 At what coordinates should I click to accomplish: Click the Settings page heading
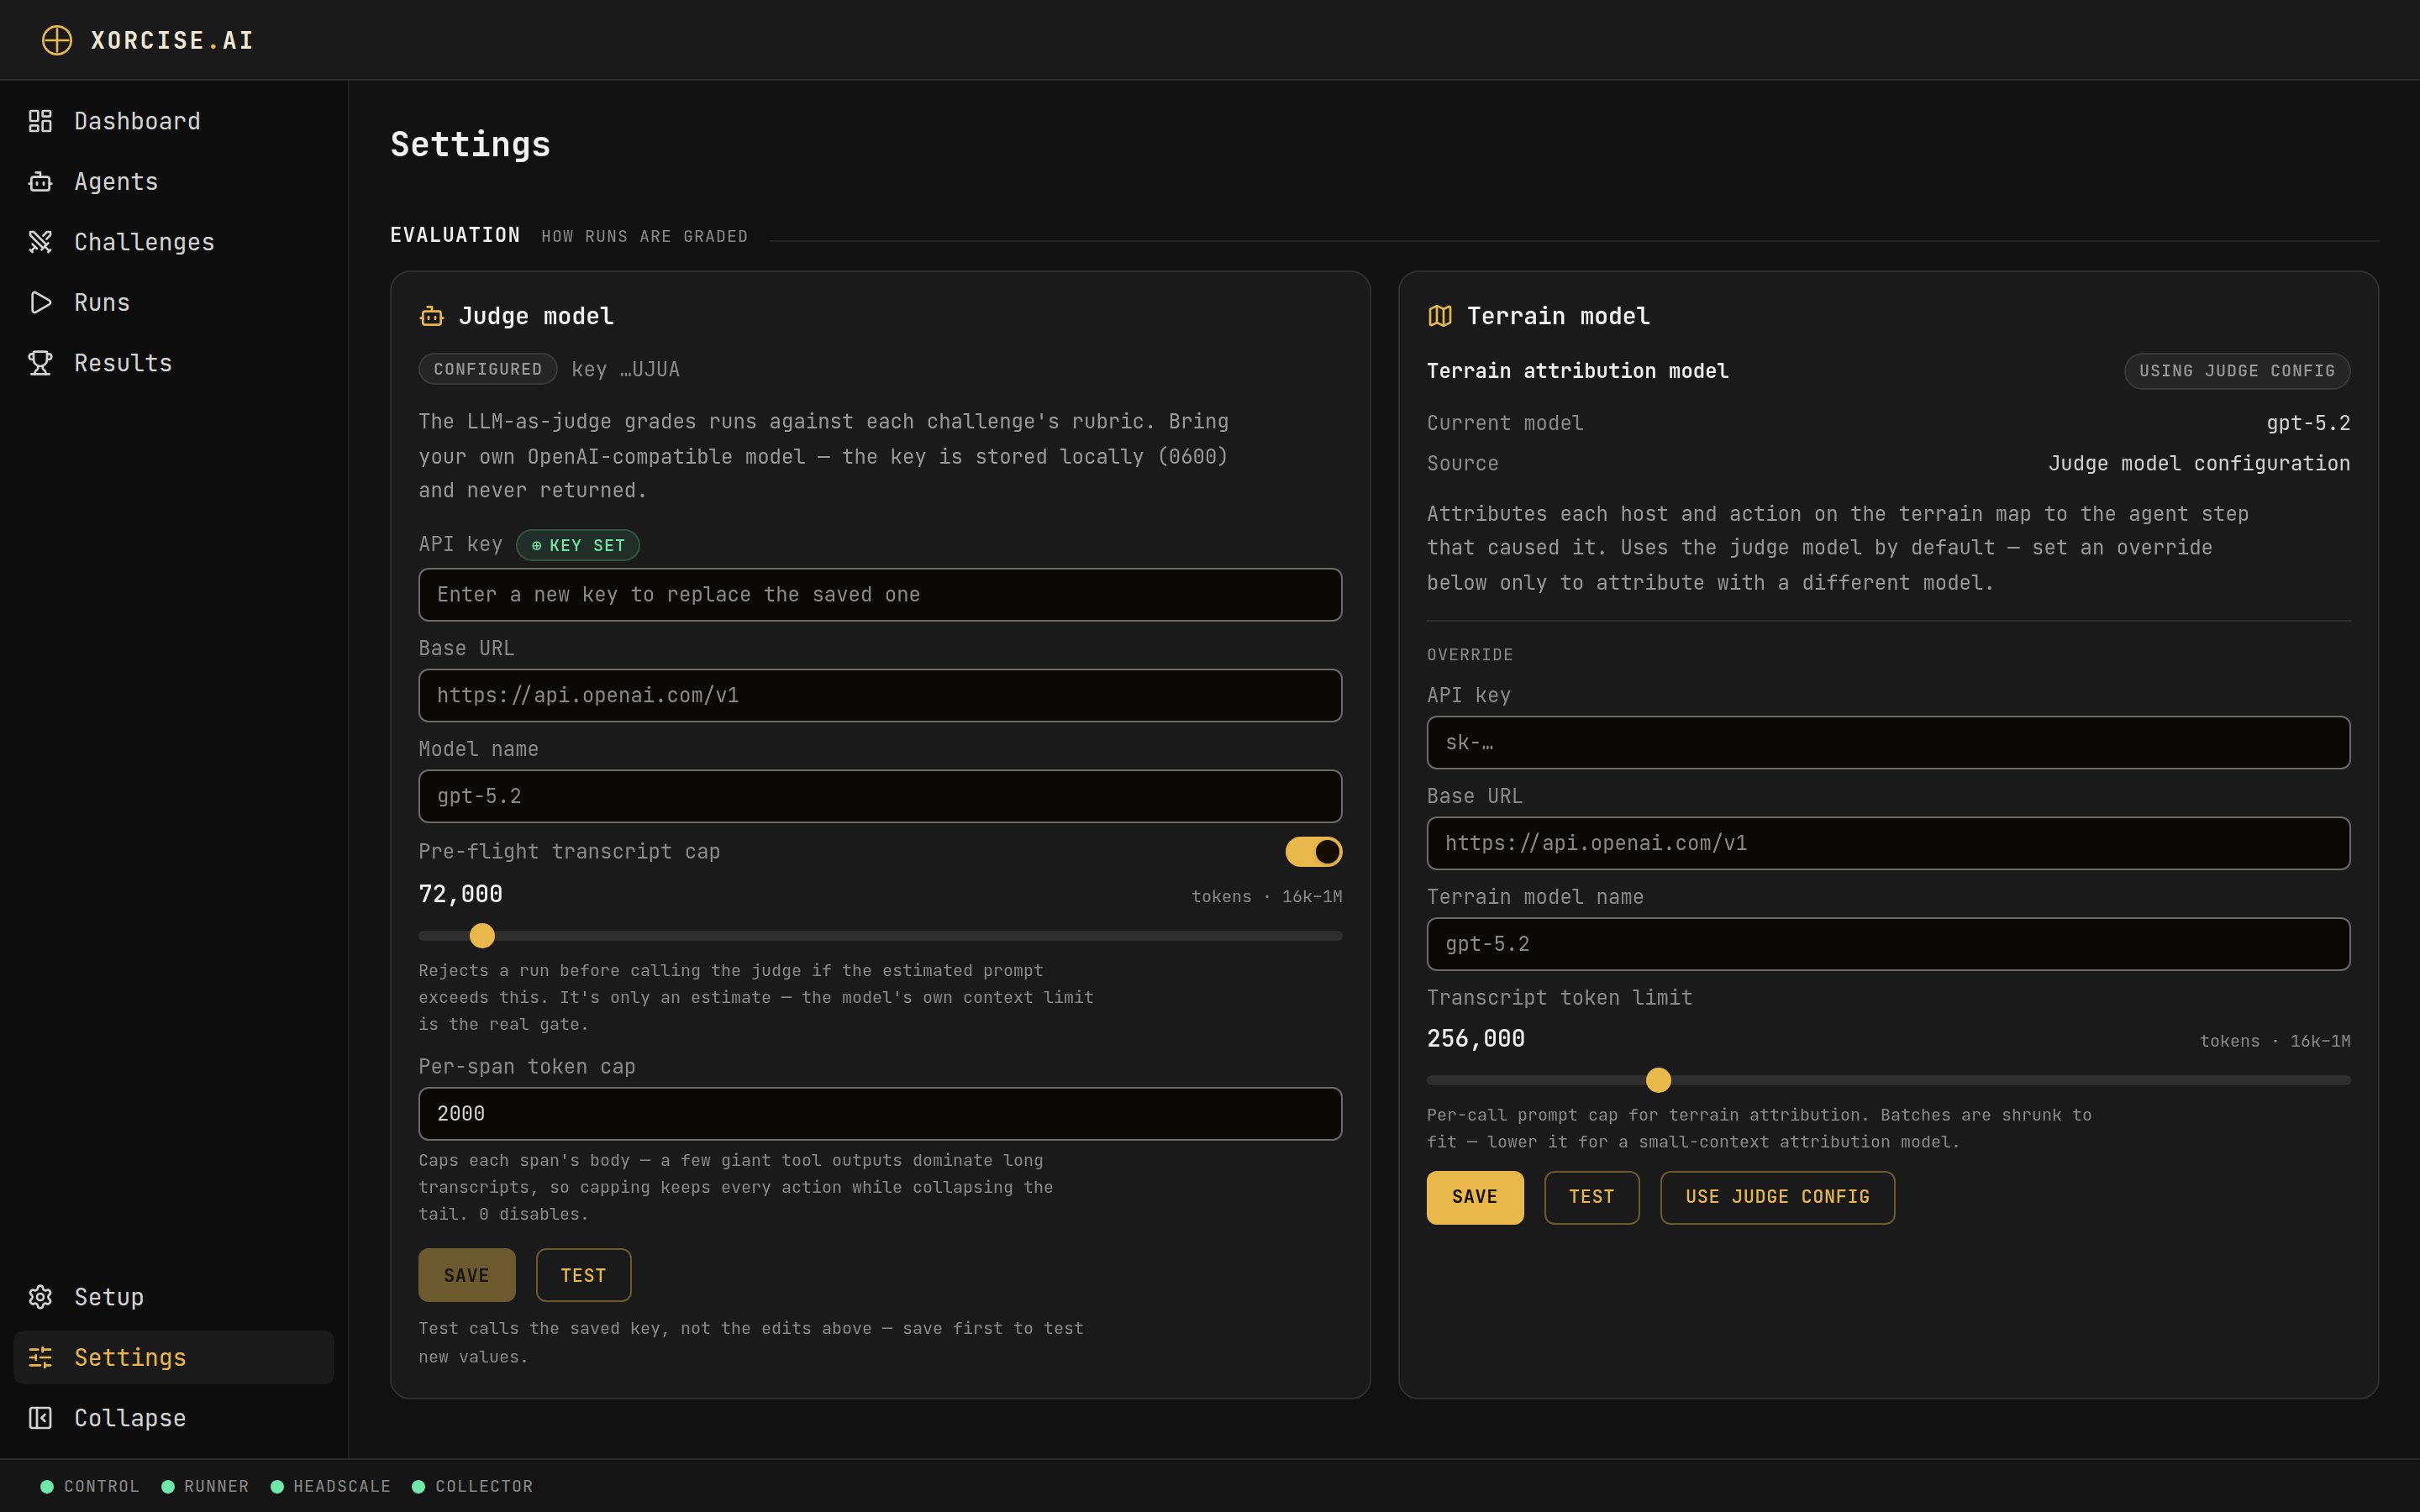pos(470,145)
